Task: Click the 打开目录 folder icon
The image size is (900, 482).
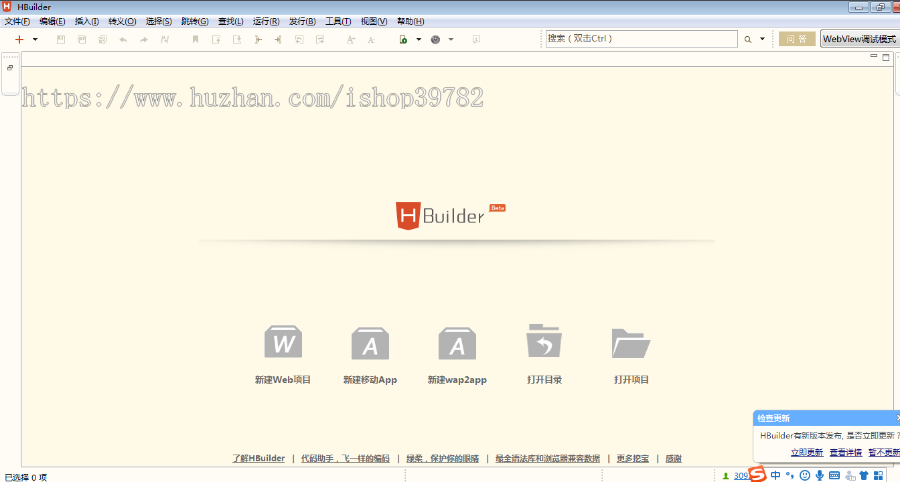Action: pos(544,341)
